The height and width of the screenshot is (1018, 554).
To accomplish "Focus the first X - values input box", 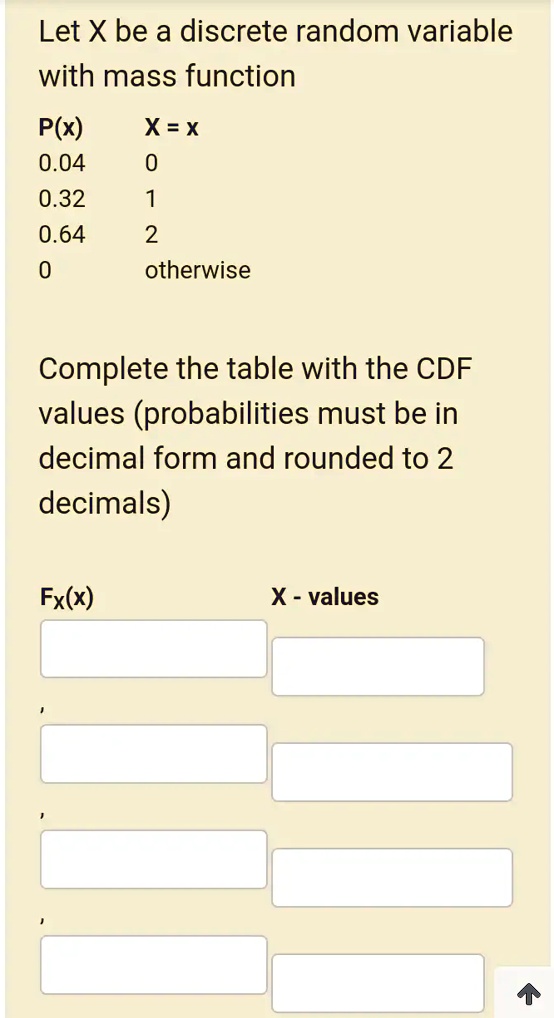I will tap(378, 666).
